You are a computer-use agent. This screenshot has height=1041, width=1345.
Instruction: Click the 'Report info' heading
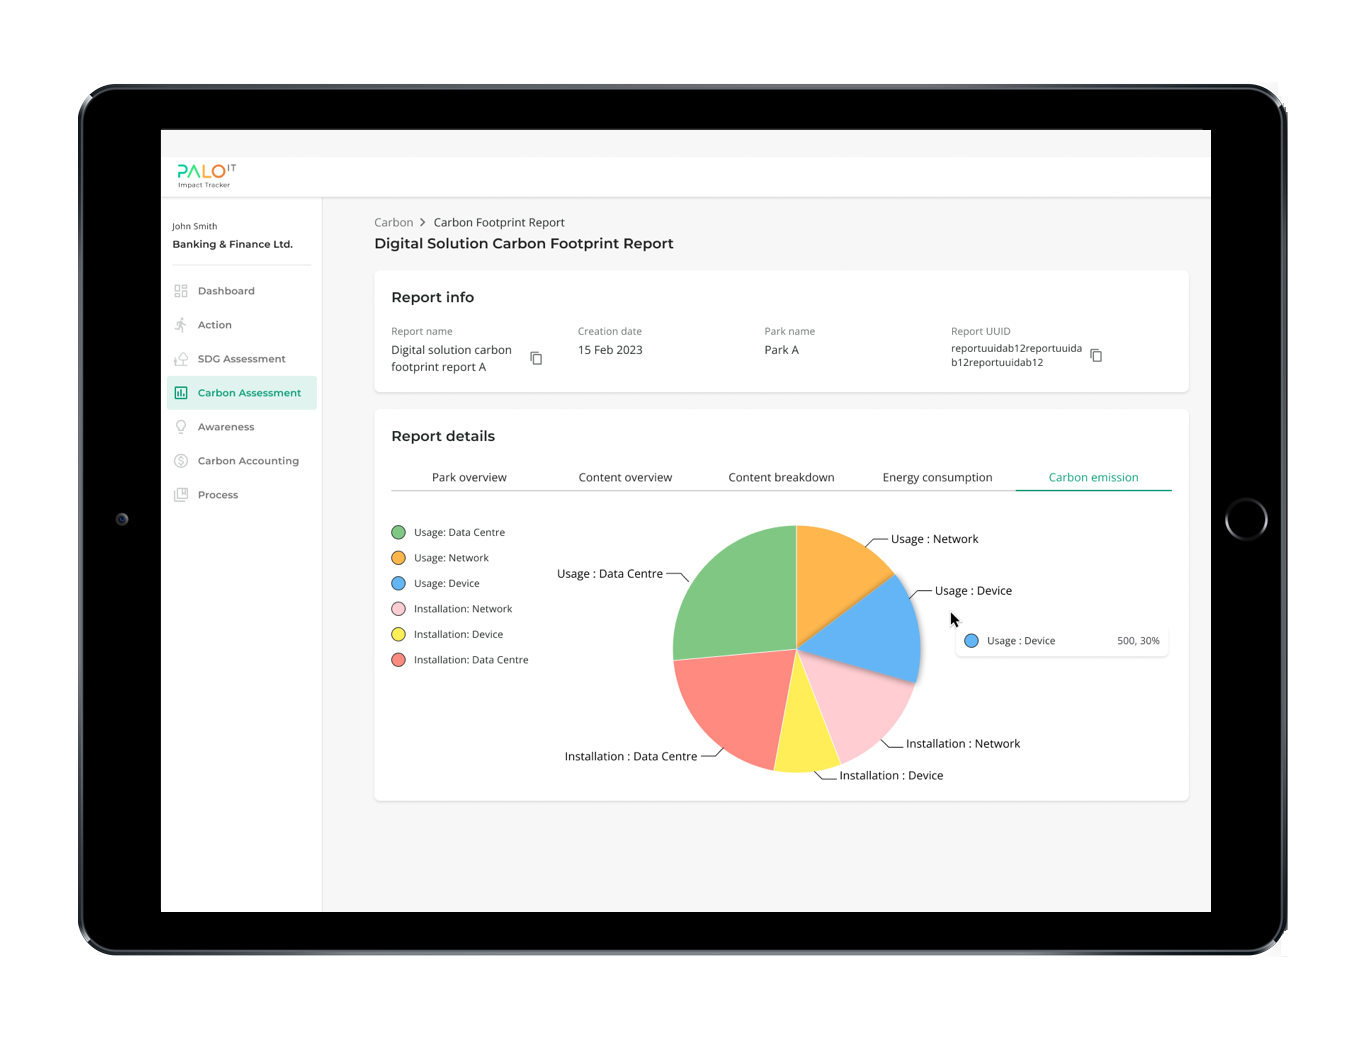coord(433,297)
